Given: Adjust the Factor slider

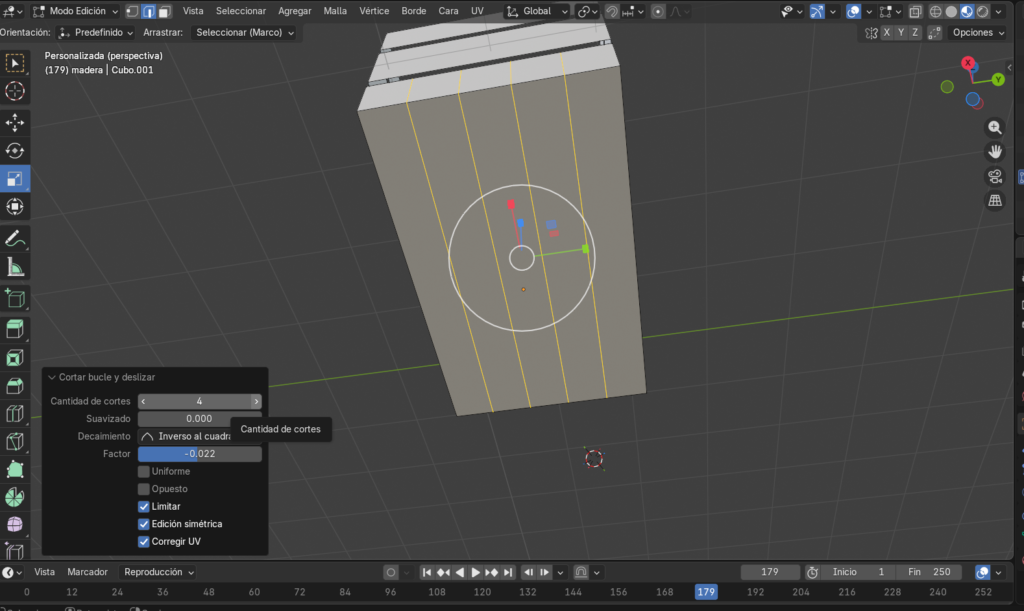Looking at the screenshot, I should 200,454.
